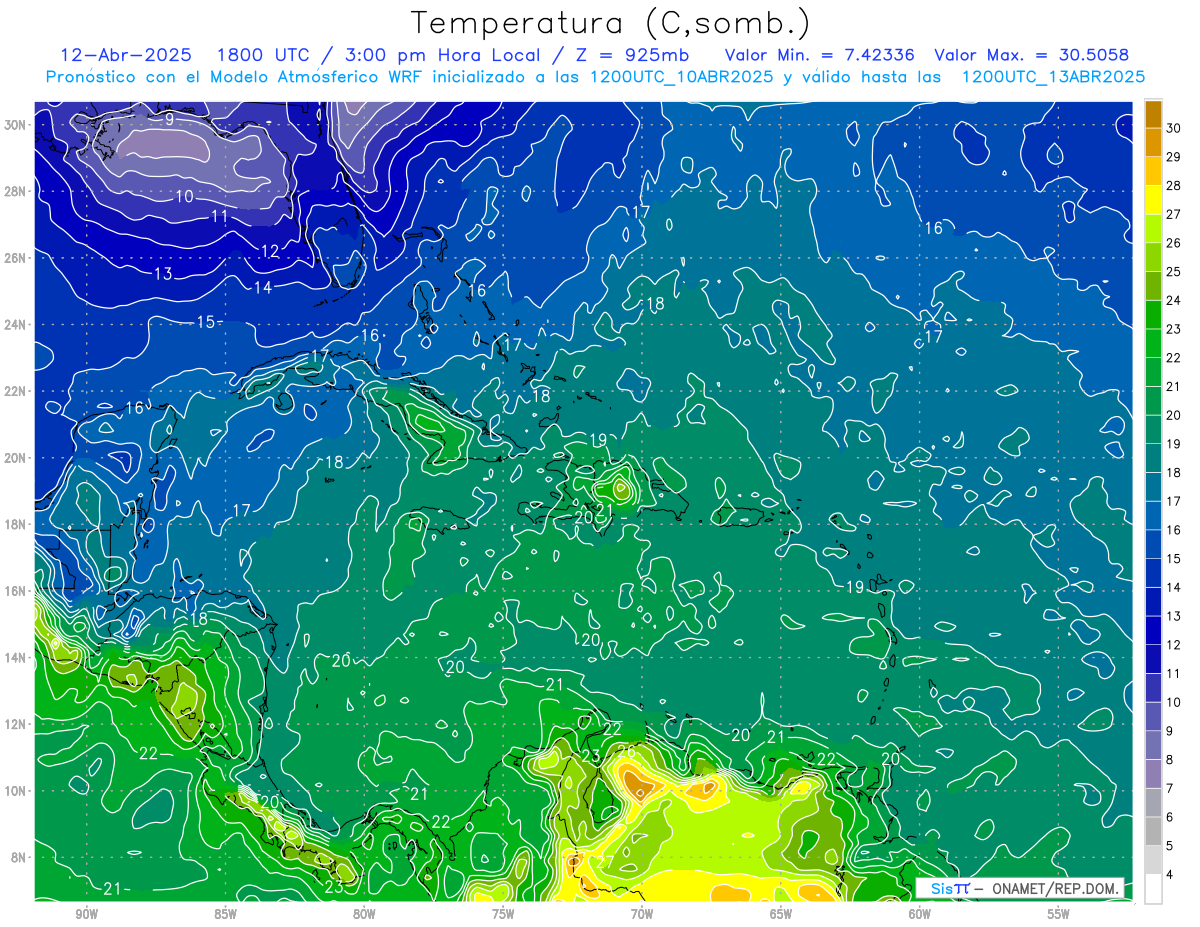1200x927 pixels.
Task: Click the "ONAMET/REP.DOM." credit label
Action: (x=1054, y=889)
